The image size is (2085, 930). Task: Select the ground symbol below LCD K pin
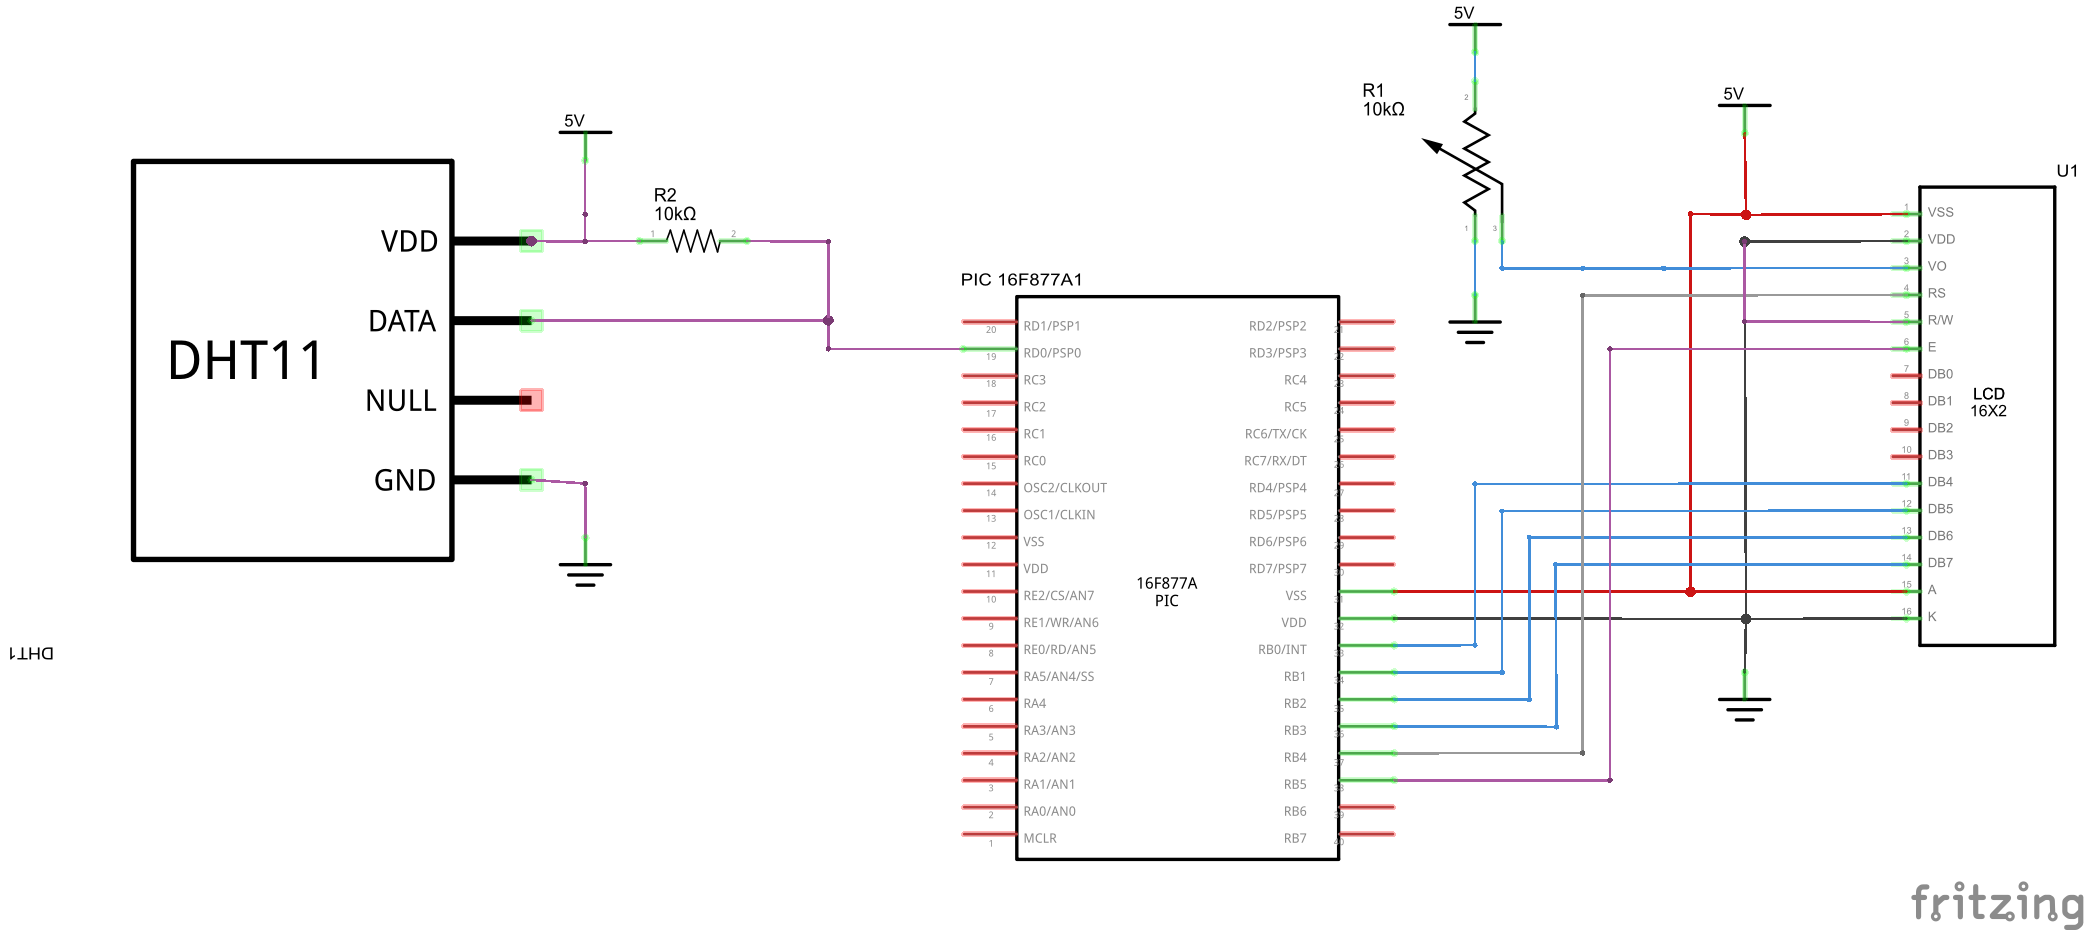point(1745,698)
